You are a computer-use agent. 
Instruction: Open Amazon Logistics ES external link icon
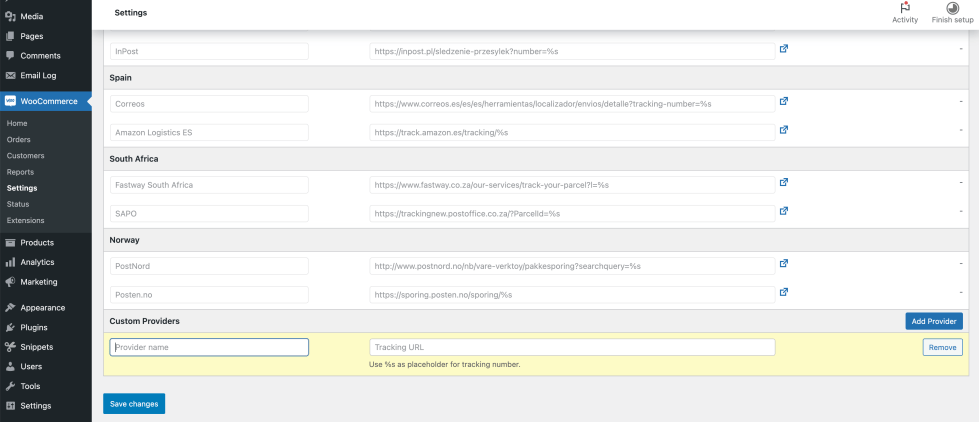point(784,130)
